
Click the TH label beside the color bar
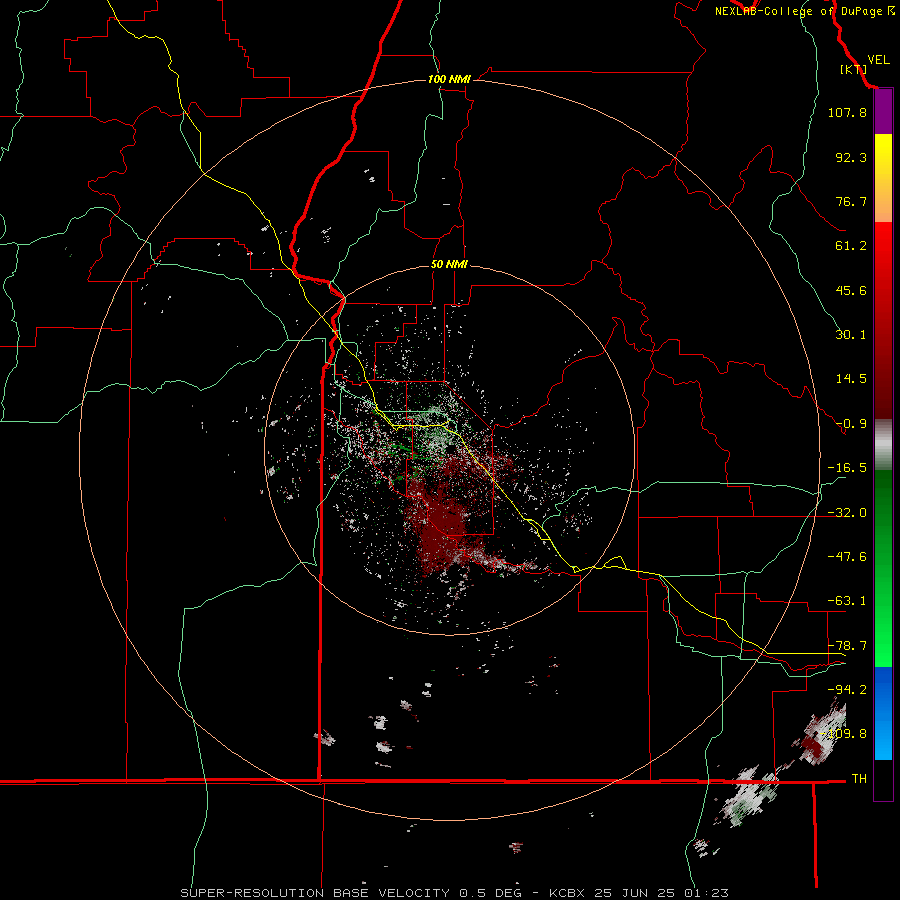coord(859,779)
